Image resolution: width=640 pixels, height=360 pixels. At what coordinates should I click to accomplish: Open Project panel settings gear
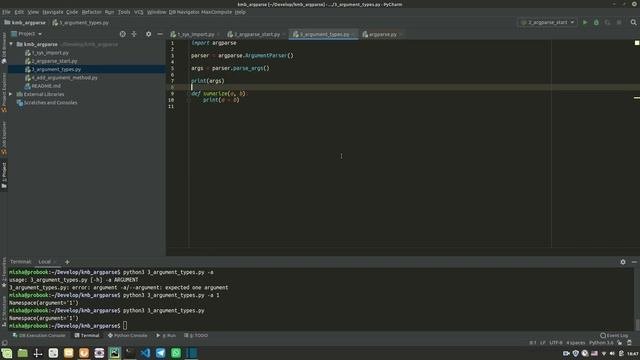(149, 34)
